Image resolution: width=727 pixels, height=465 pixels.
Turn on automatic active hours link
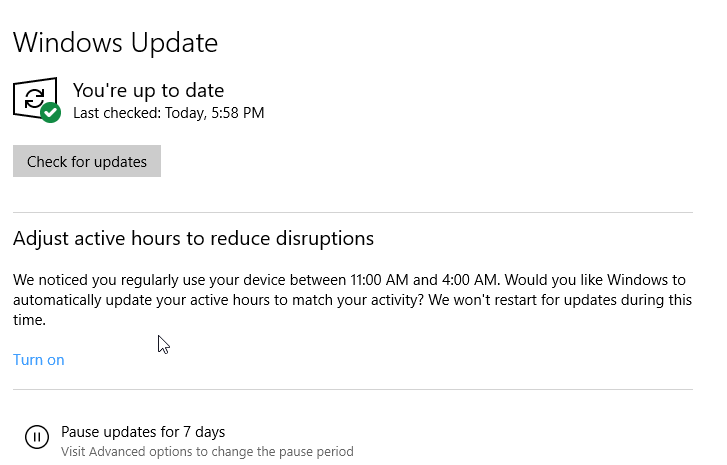tap(38, 360)
